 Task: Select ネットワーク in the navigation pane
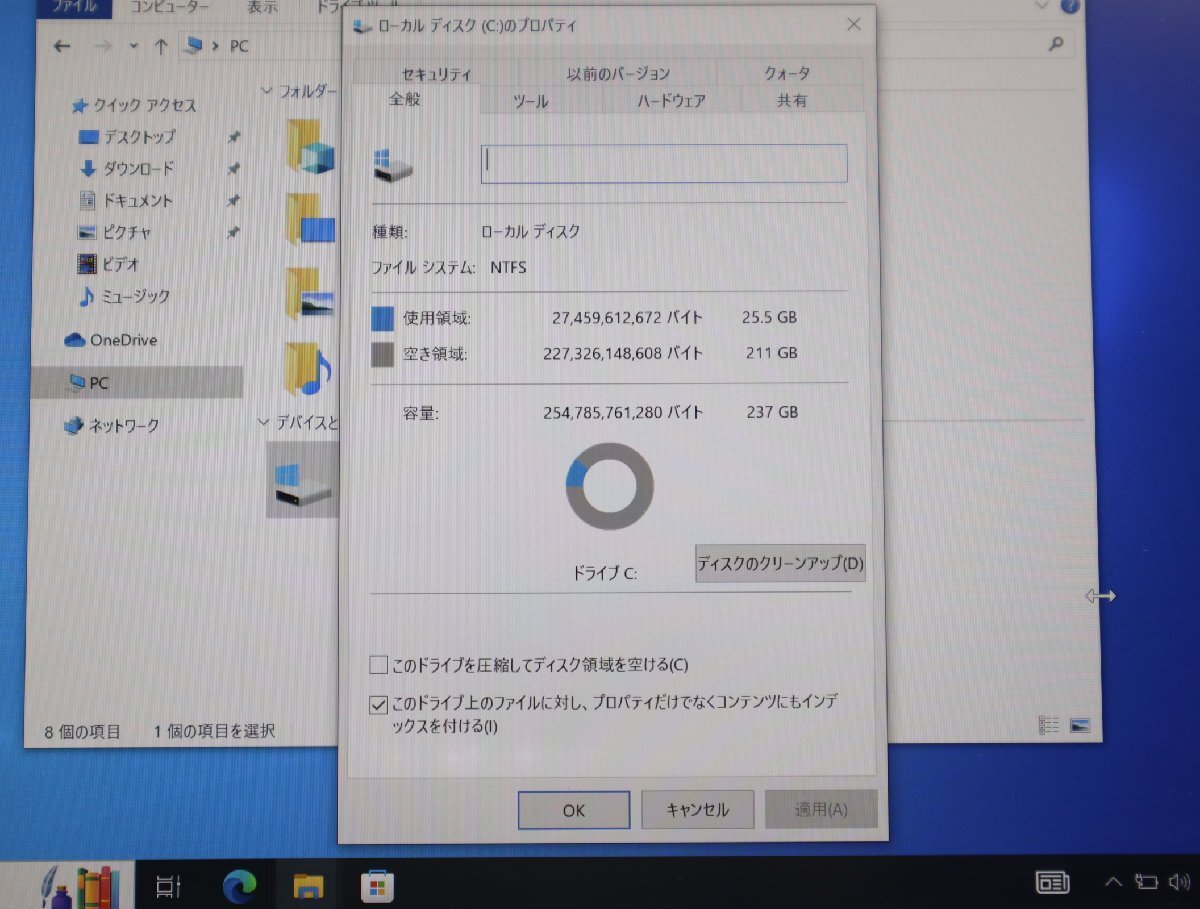coord(120,425)
